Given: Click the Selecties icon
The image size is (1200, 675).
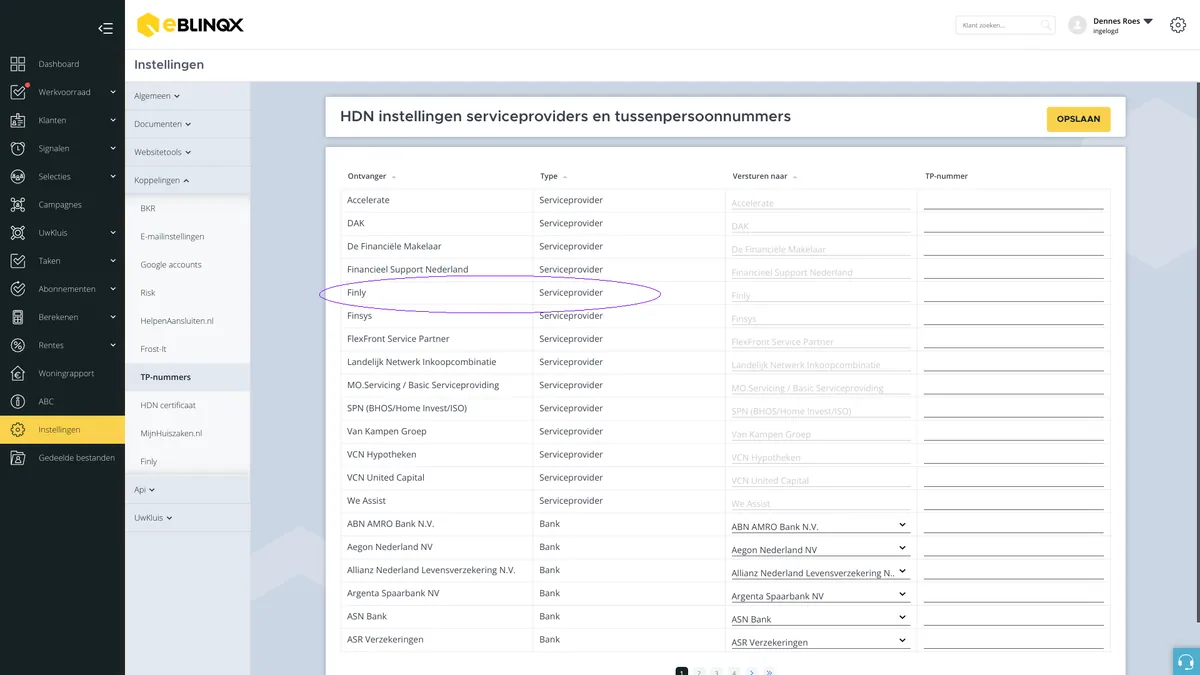Looking at the screenshot, I should tap(18, 176).
